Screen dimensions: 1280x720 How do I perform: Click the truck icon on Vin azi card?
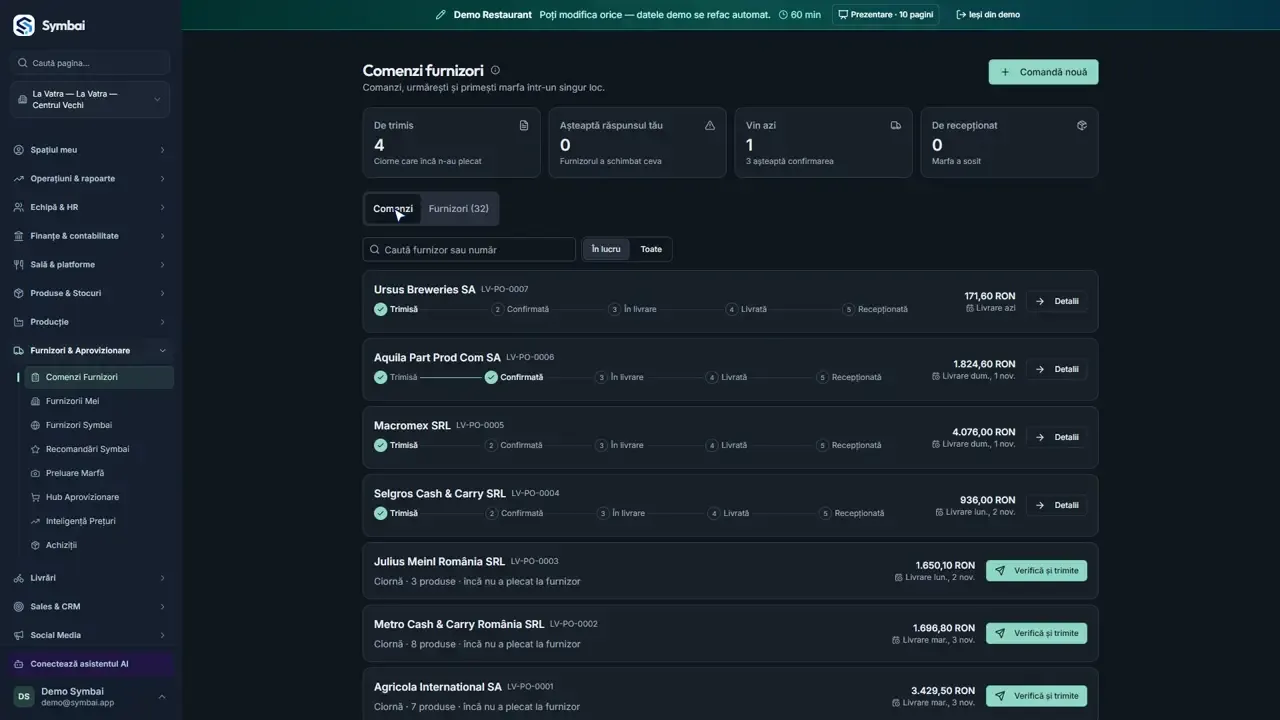(x=896, y=126)
